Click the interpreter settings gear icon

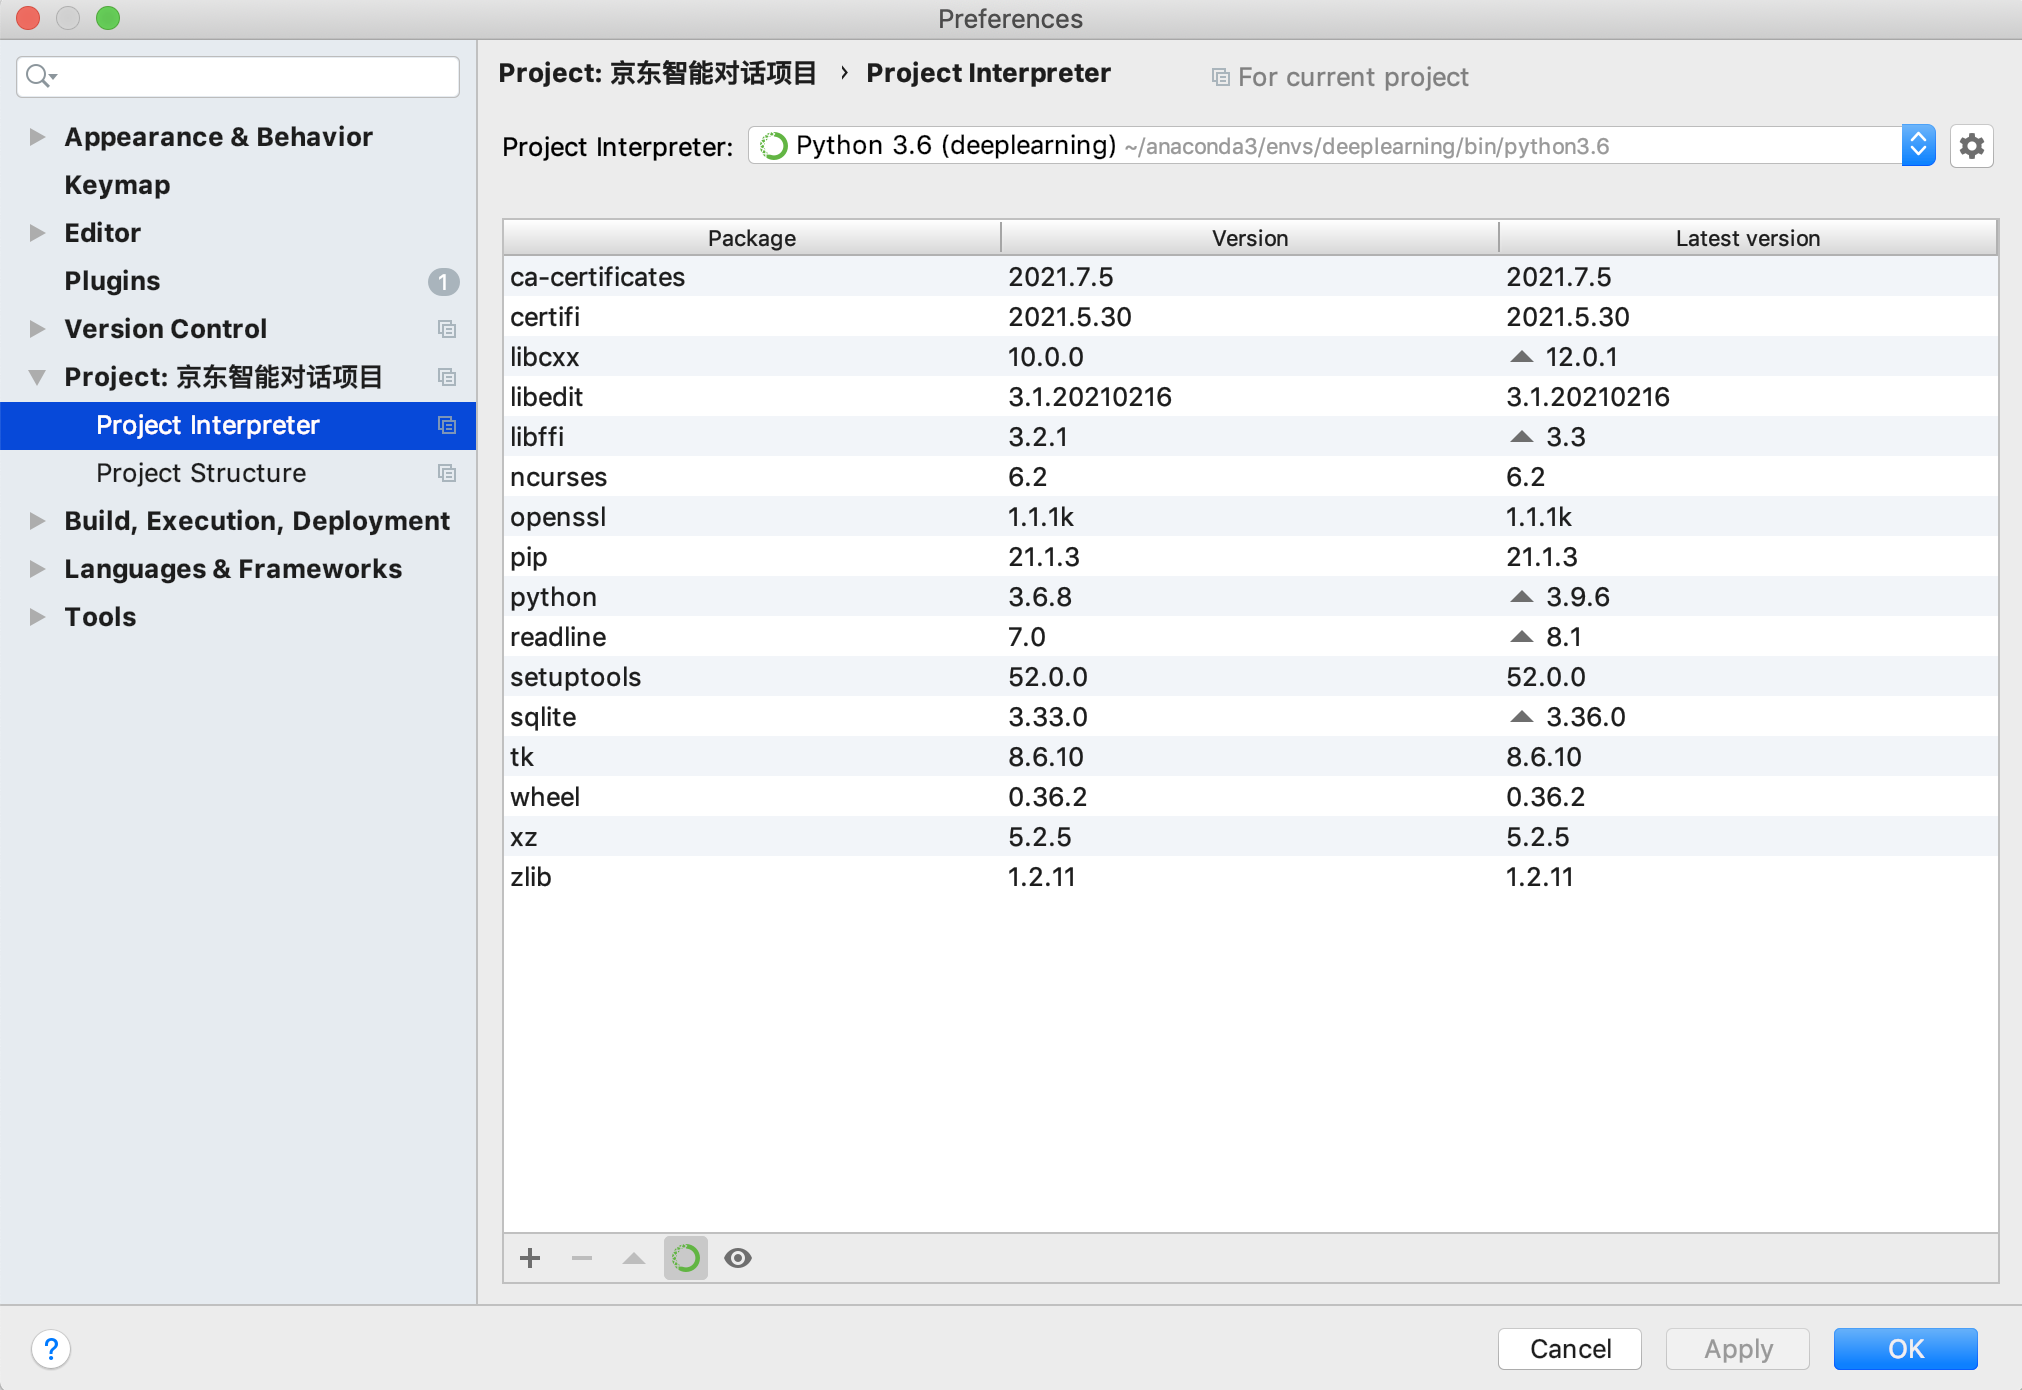pos(1971,146)
